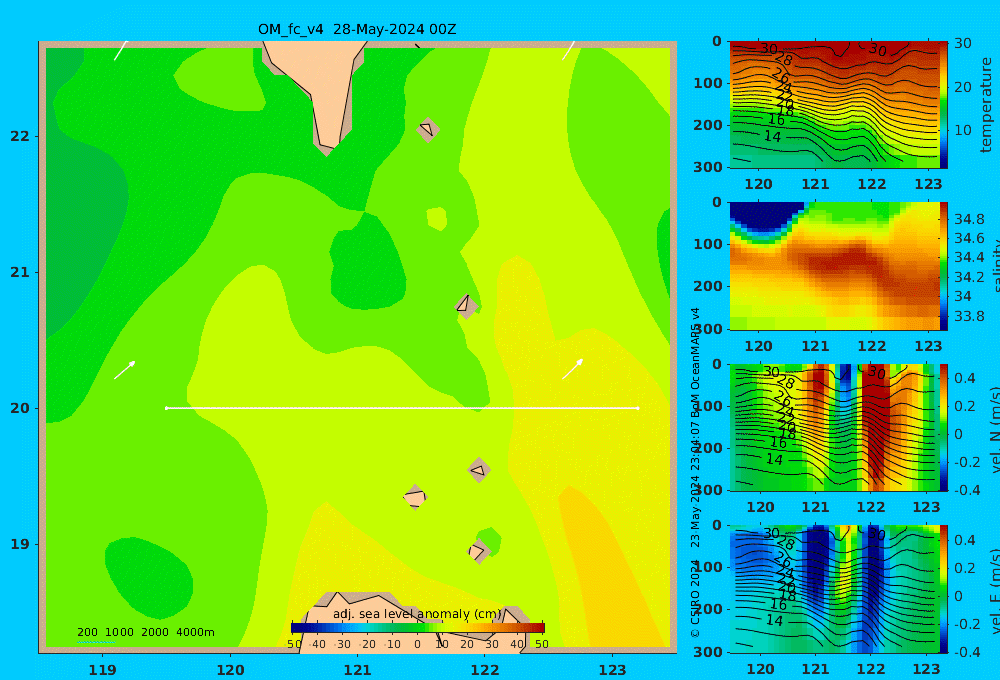Click the map title OM_fc_v4 28-May-2024 00Z
The height and width of the screenshot is (680, 1000).
click(357, 29)
